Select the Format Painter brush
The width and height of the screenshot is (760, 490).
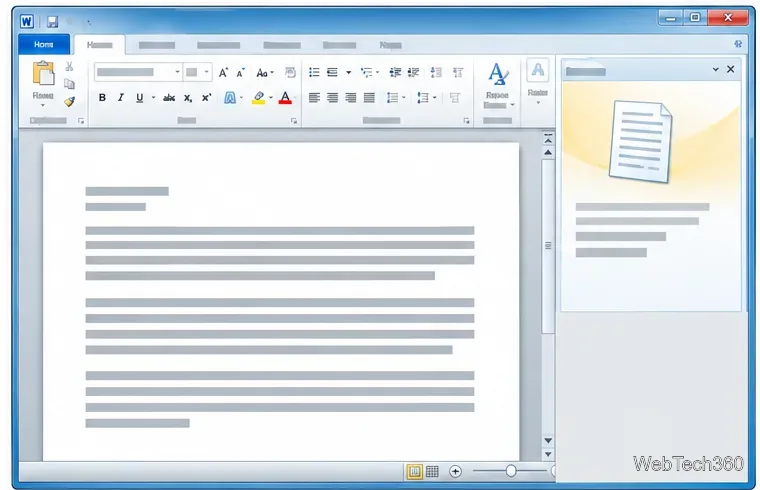point(69,102)
